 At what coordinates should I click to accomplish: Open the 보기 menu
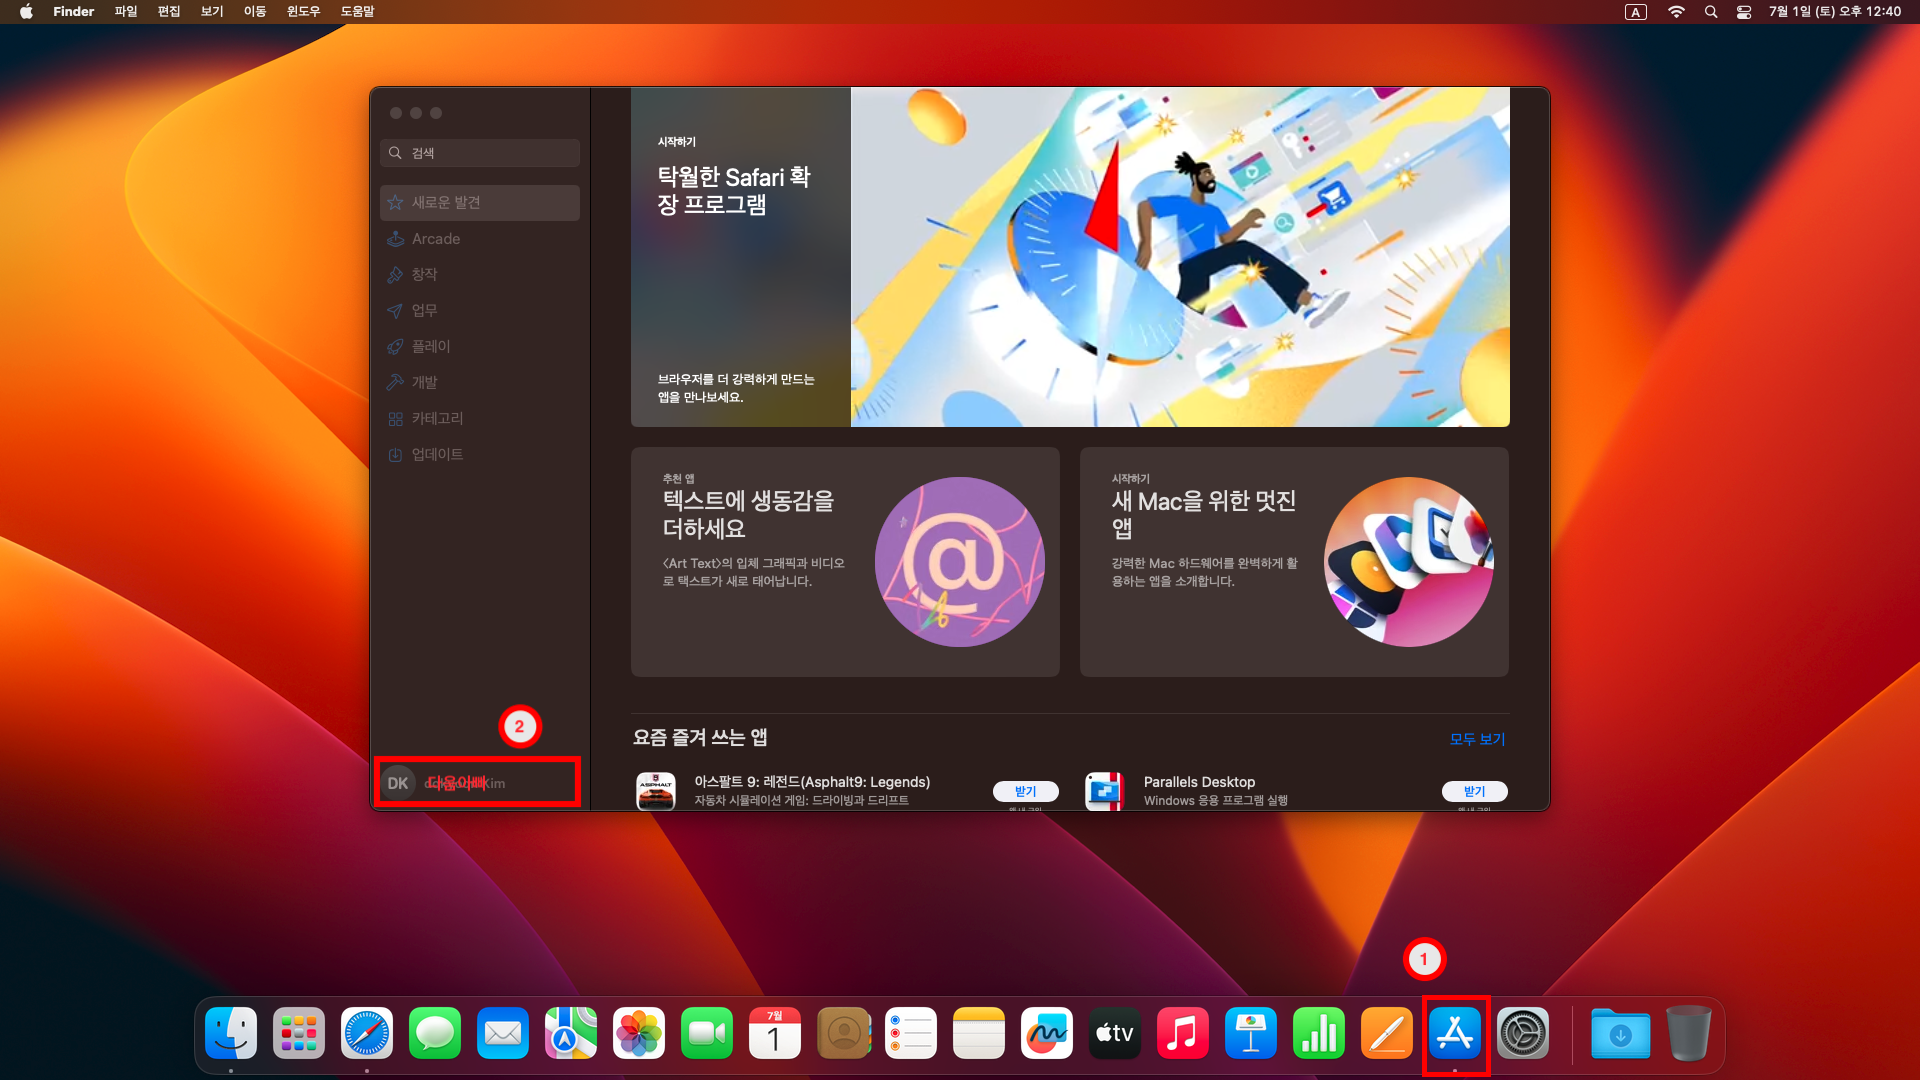coord(212,12)
